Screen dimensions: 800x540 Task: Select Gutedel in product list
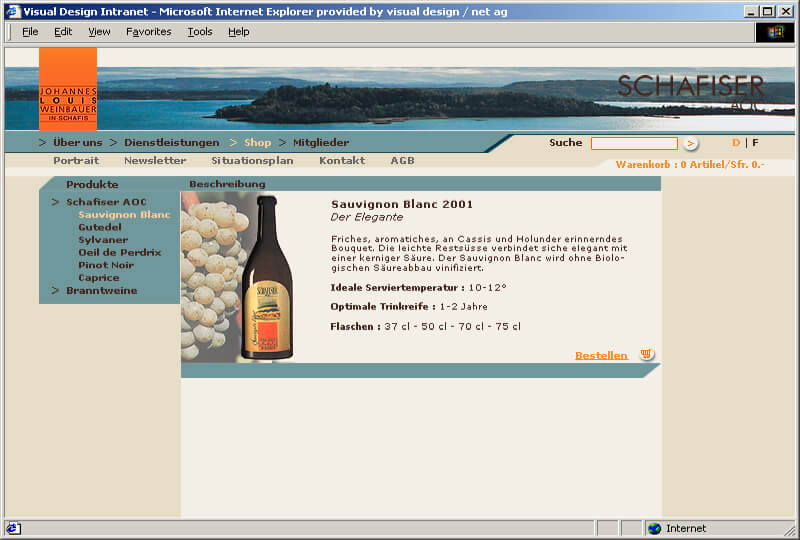click(x=100, y=227)
